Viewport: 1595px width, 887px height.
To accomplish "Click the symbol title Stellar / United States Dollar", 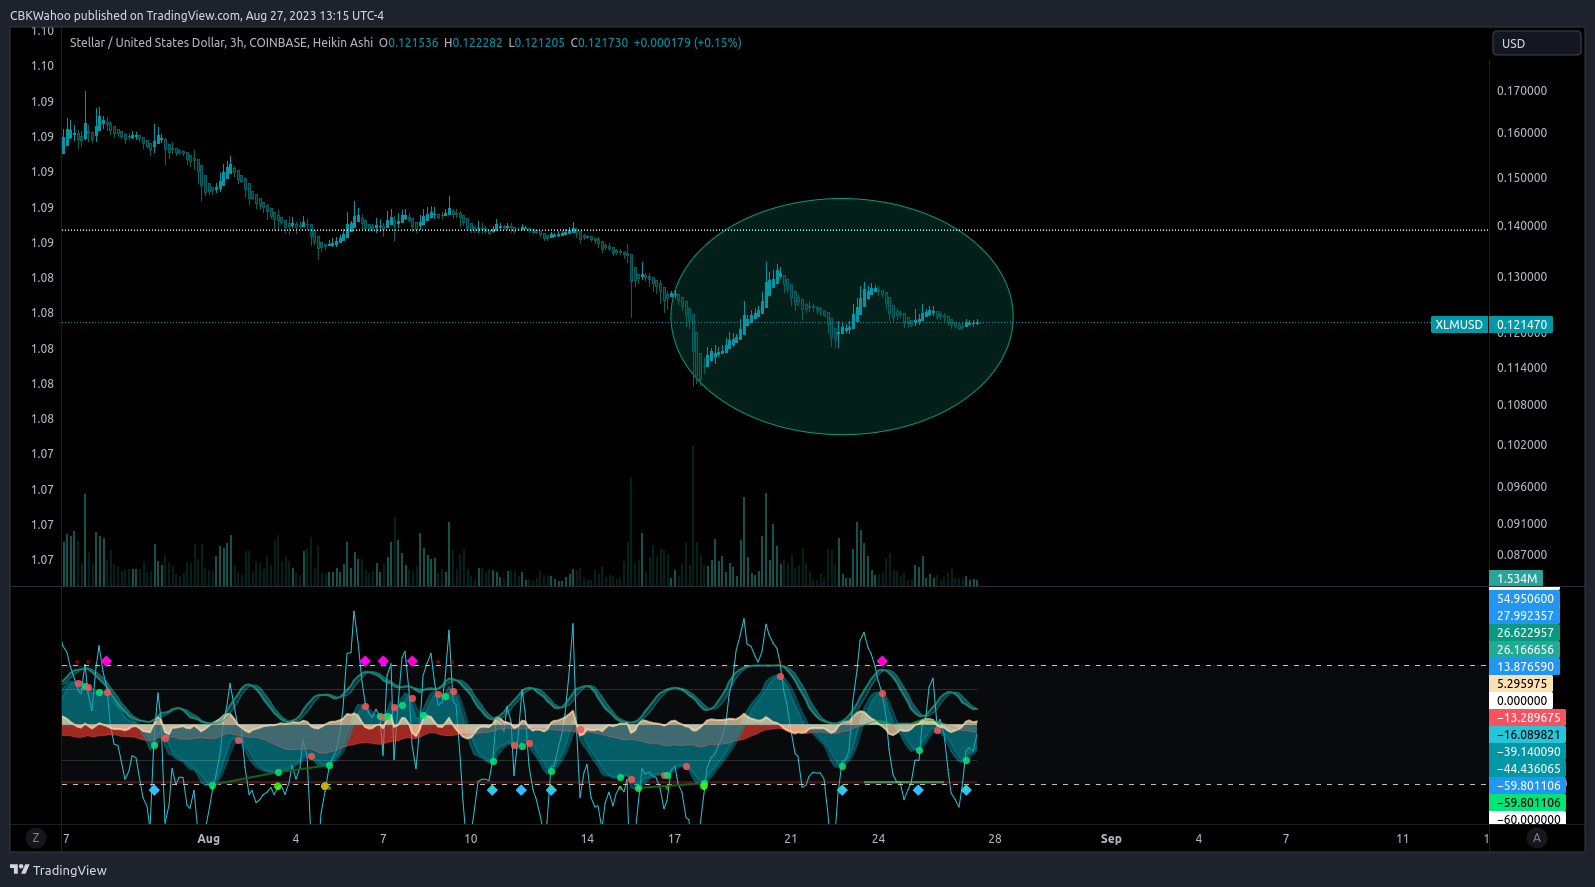I will [148, 43].
